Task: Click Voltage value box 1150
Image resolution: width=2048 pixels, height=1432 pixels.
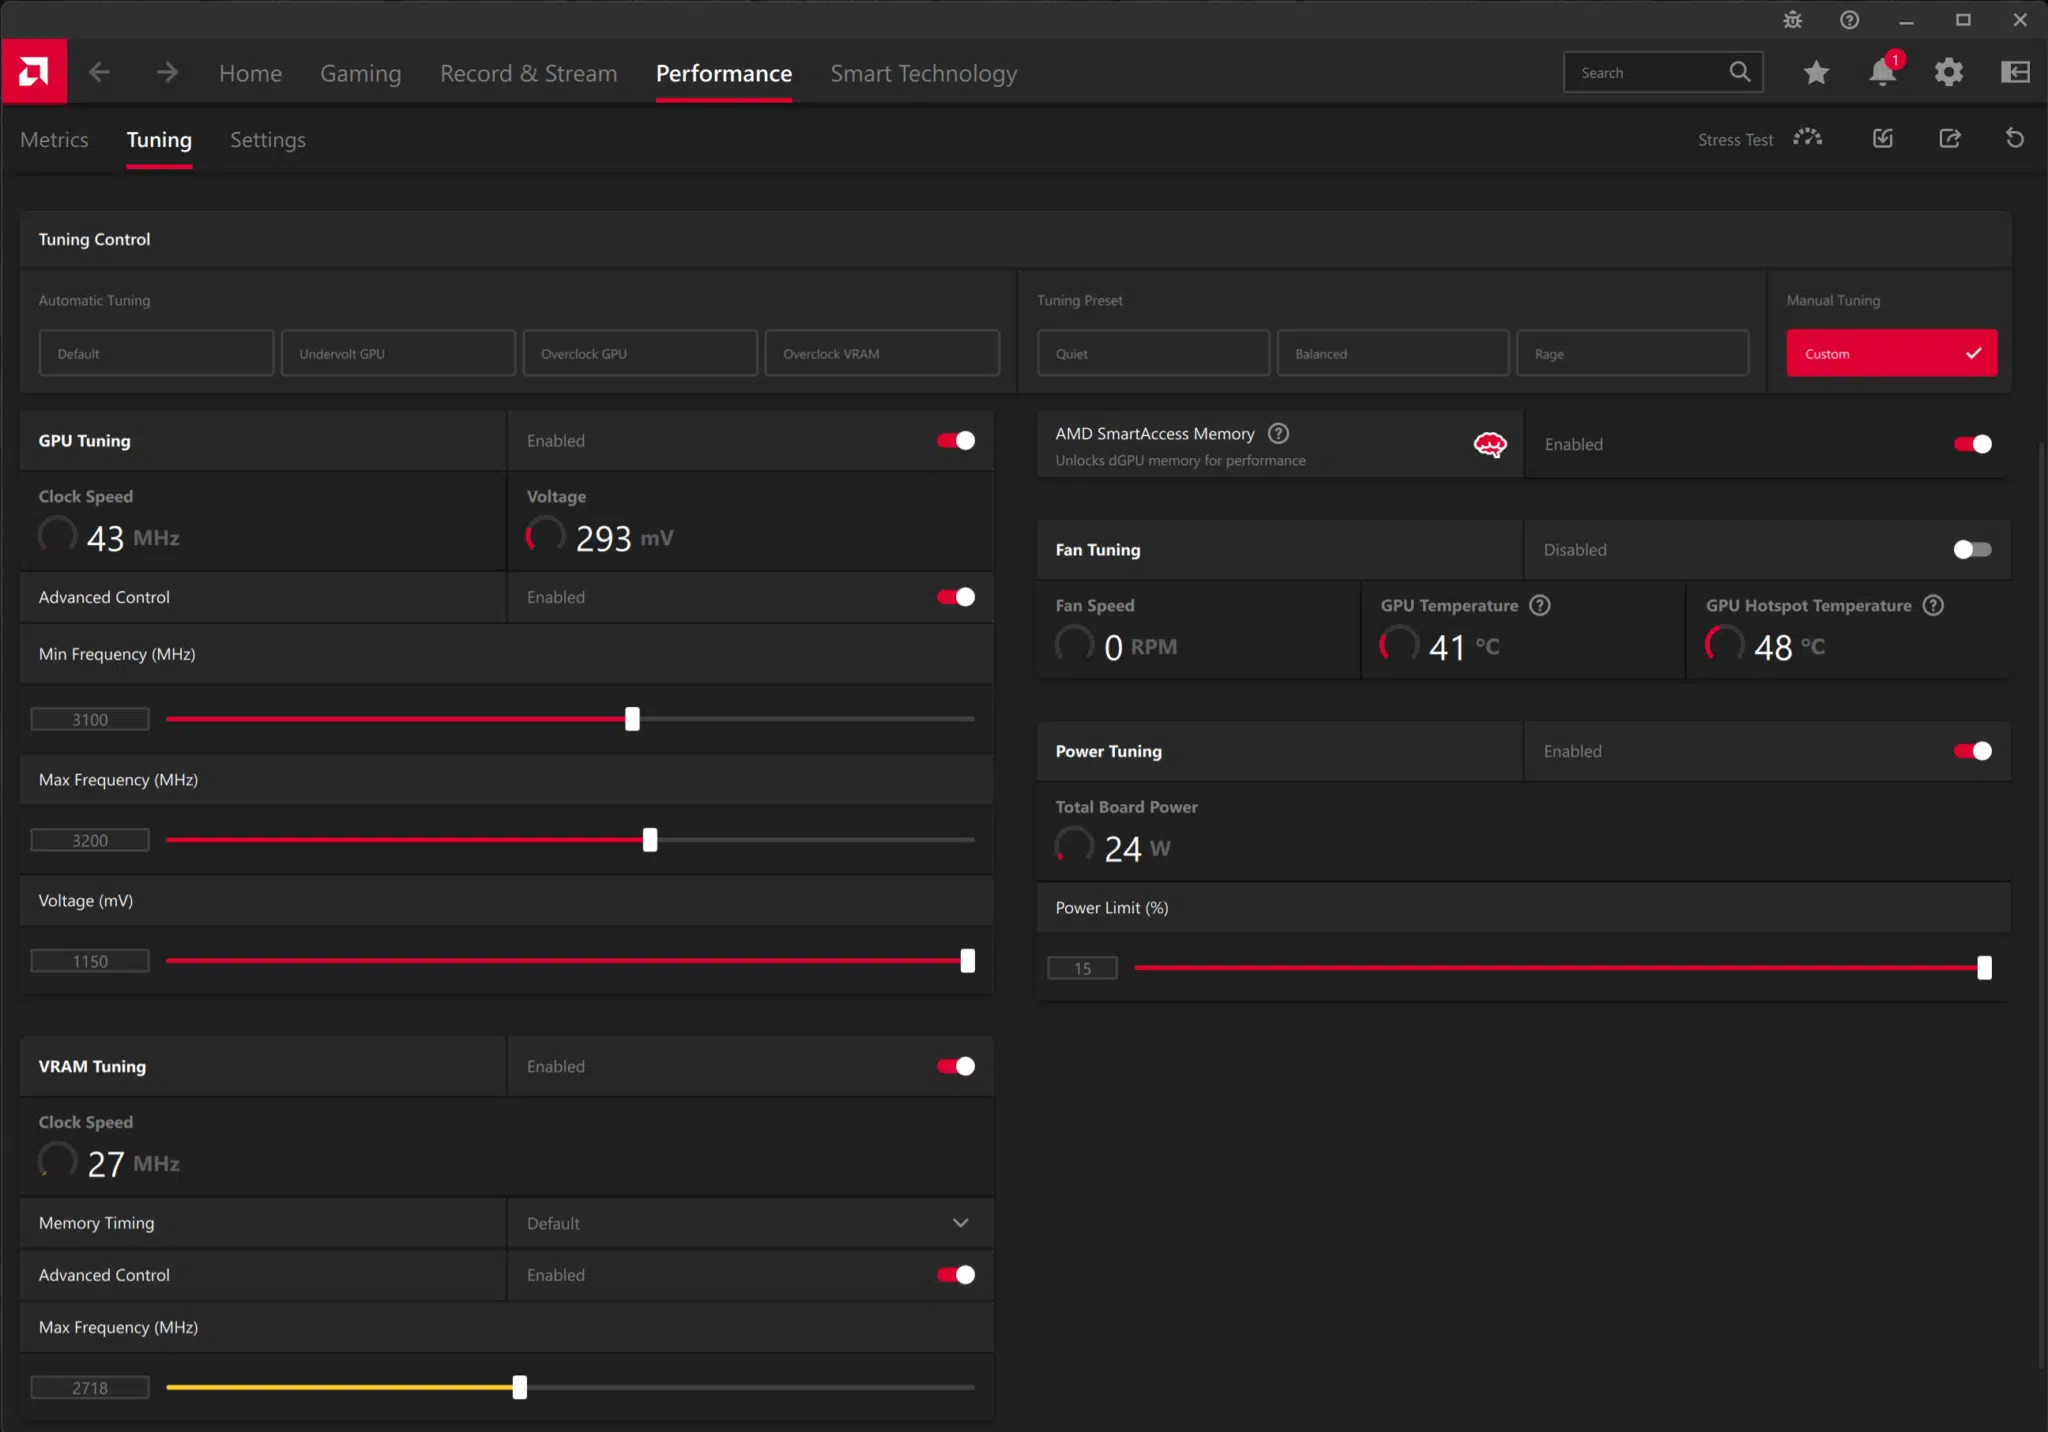Action: (x=90, y=961)
